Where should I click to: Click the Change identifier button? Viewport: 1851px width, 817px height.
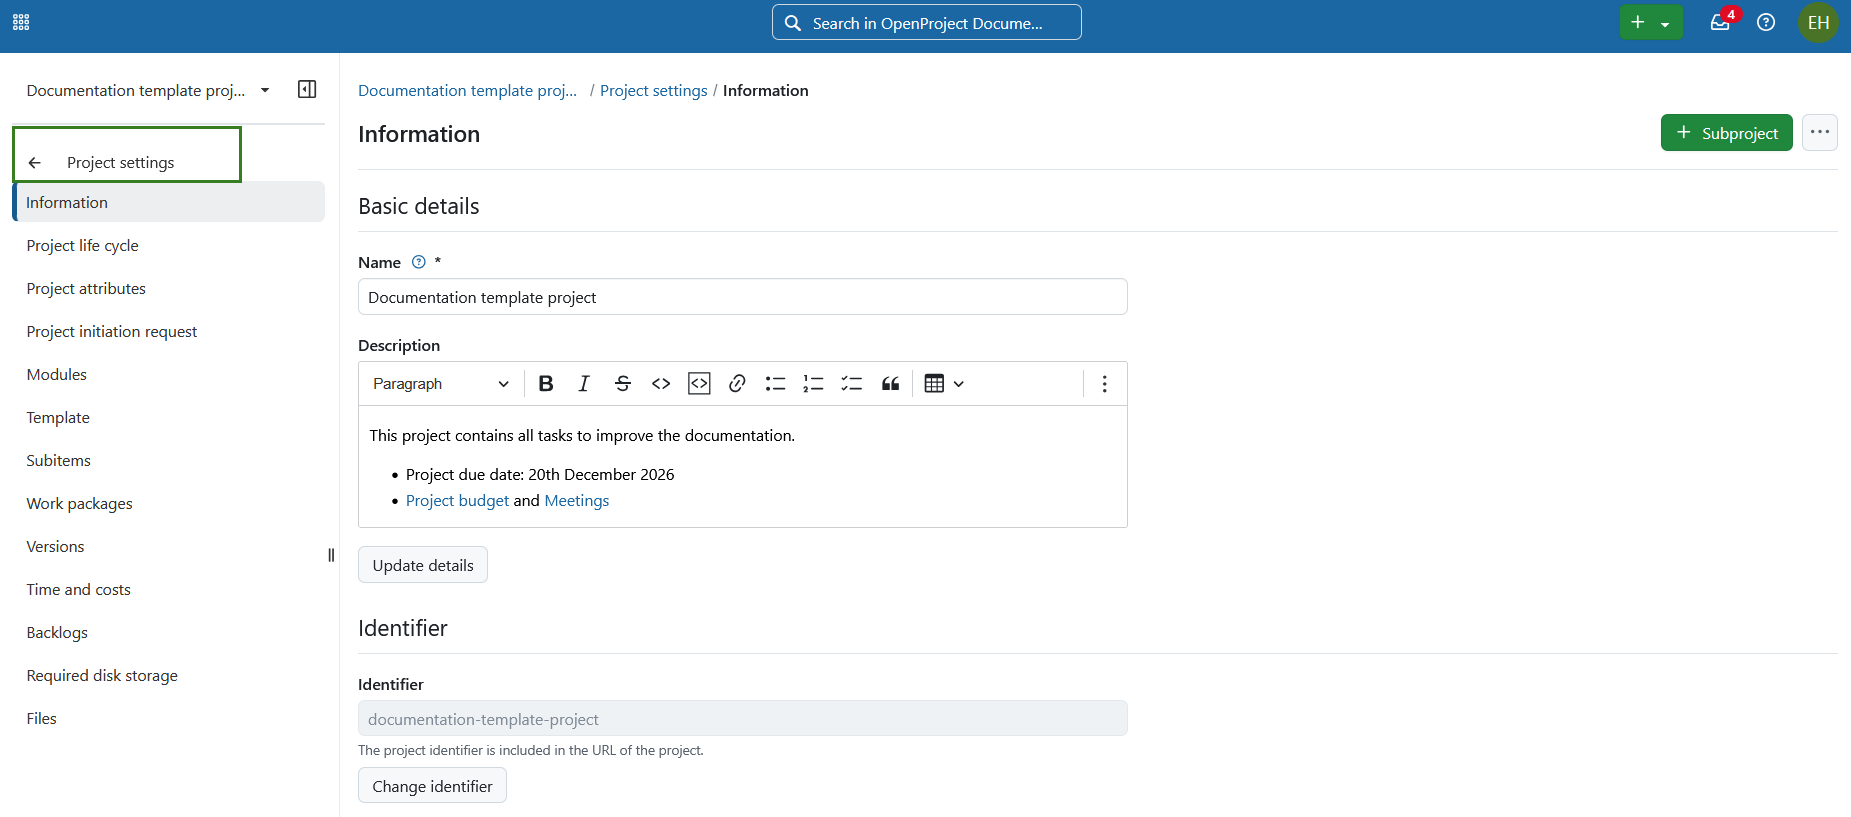point(432,786)
